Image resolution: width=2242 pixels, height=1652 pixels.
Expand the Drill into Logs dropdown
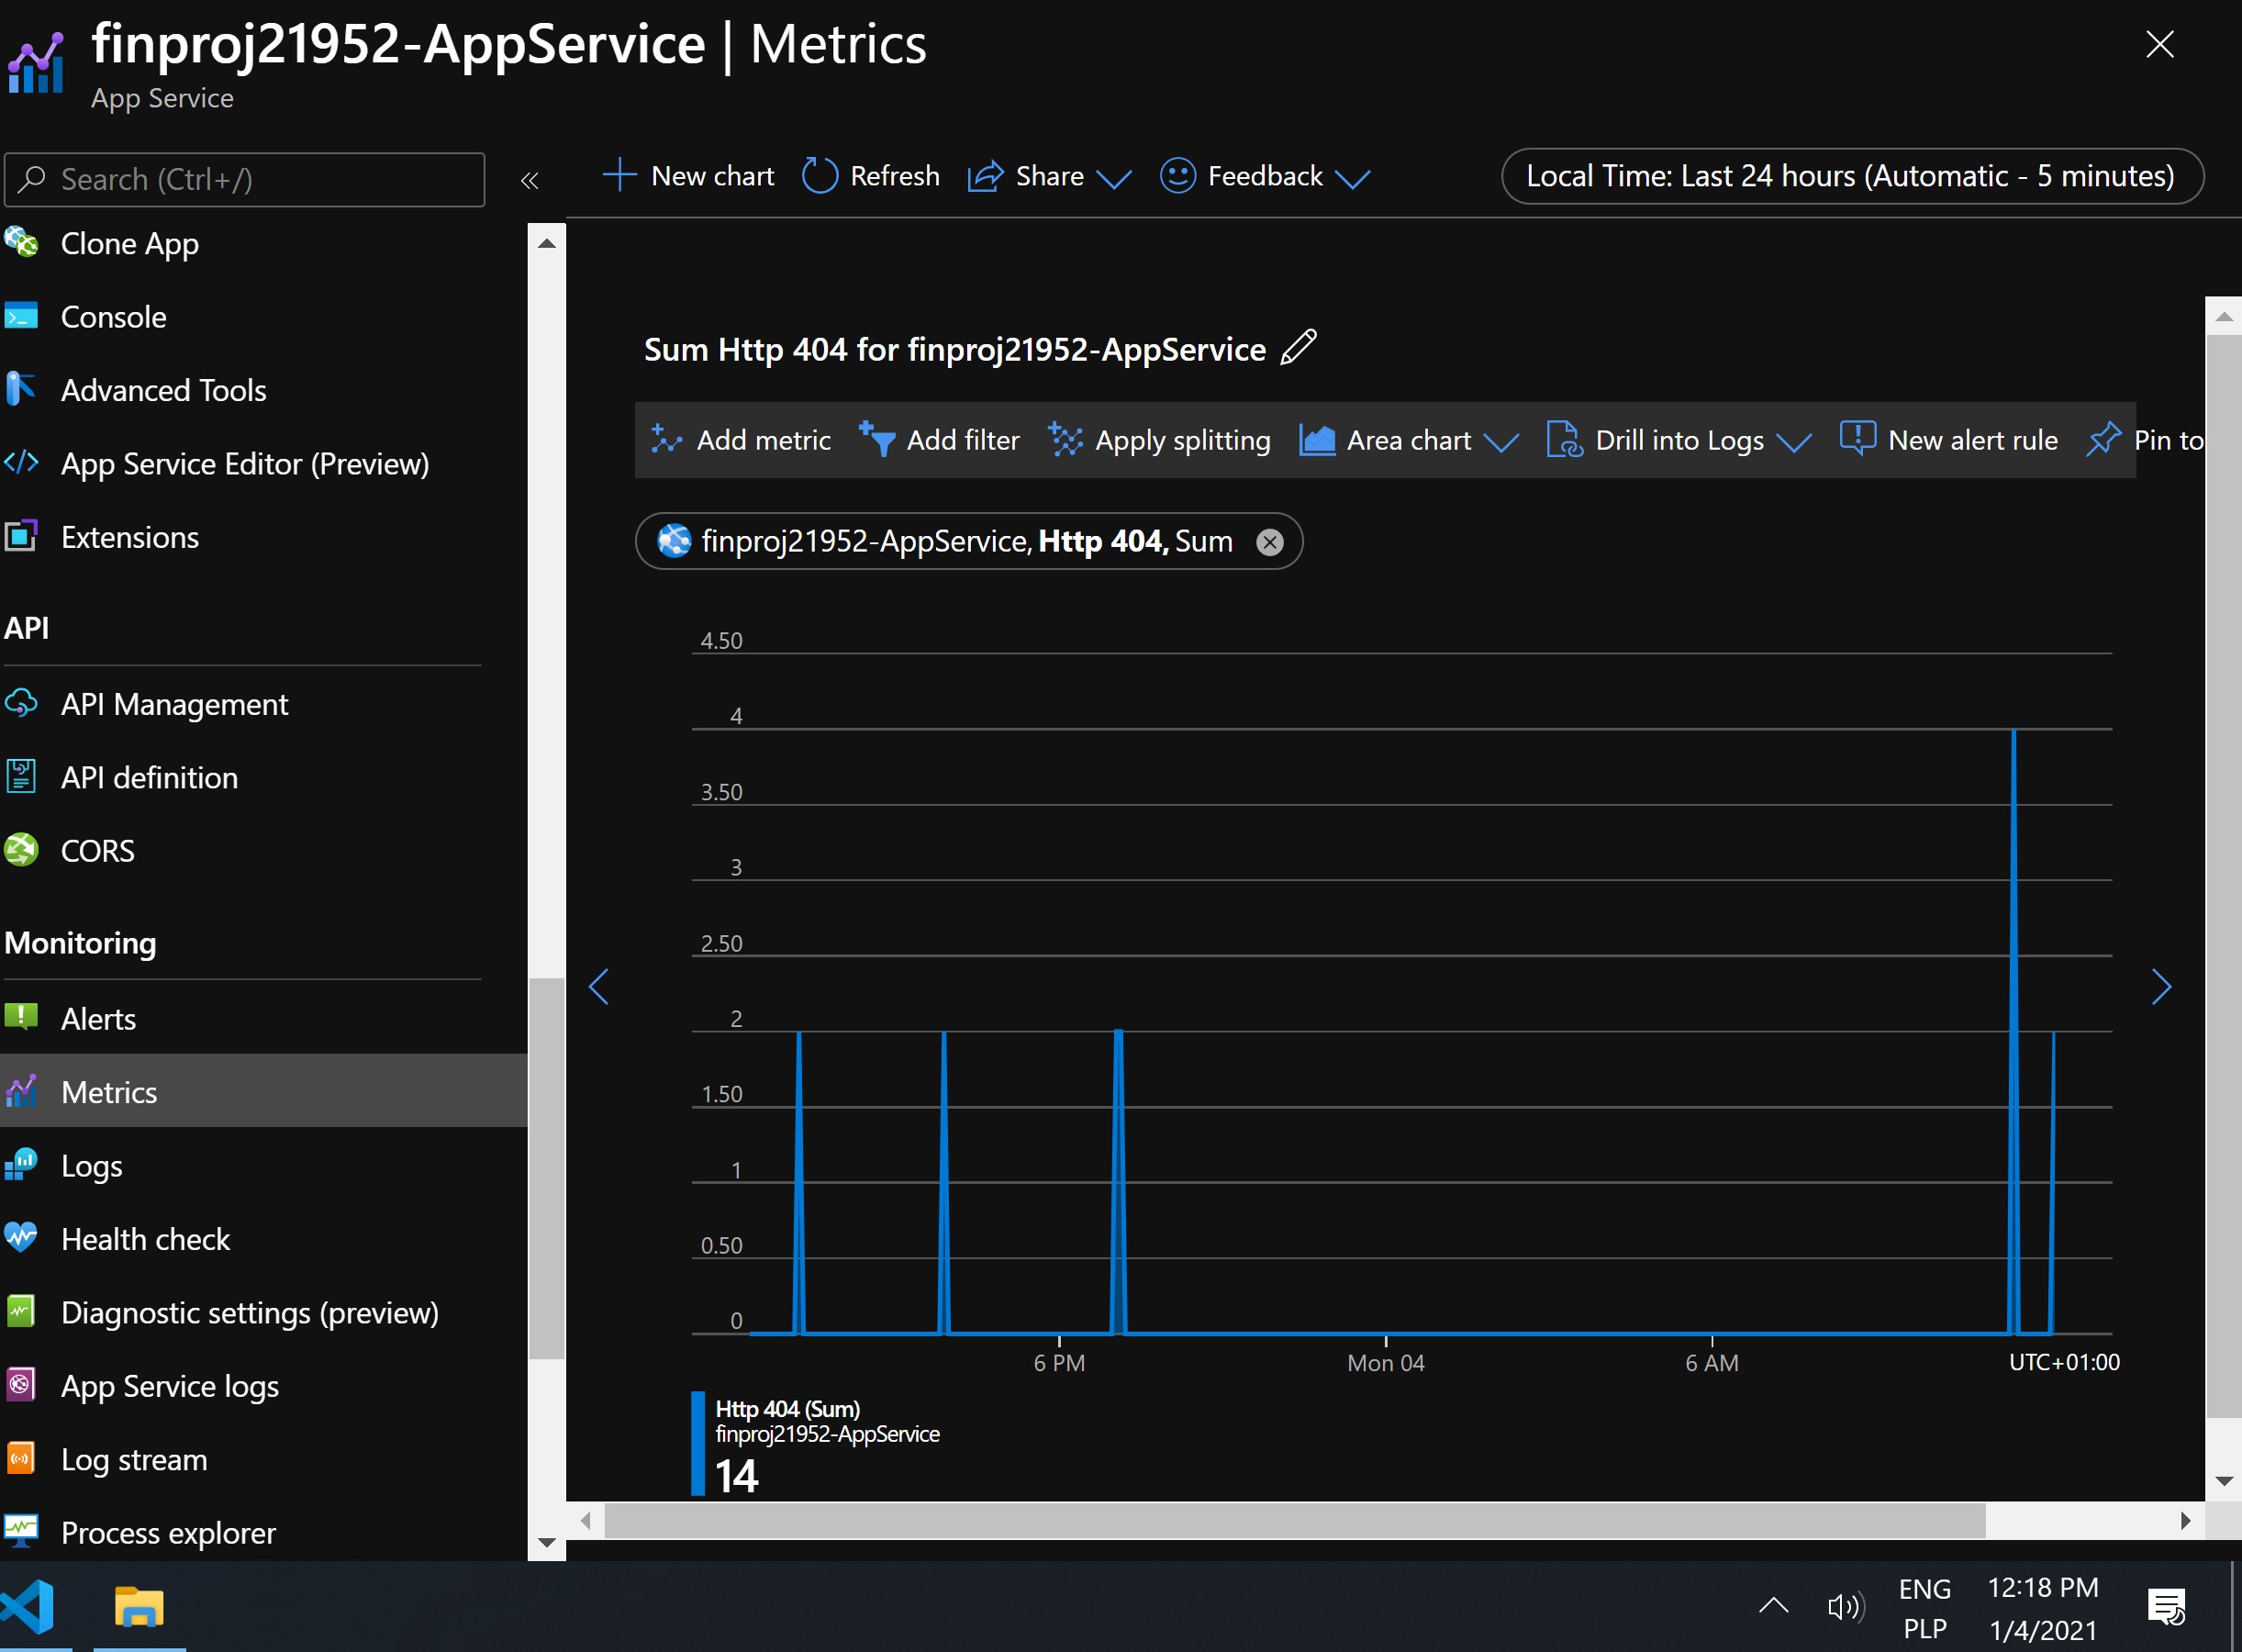[1792, 441]
